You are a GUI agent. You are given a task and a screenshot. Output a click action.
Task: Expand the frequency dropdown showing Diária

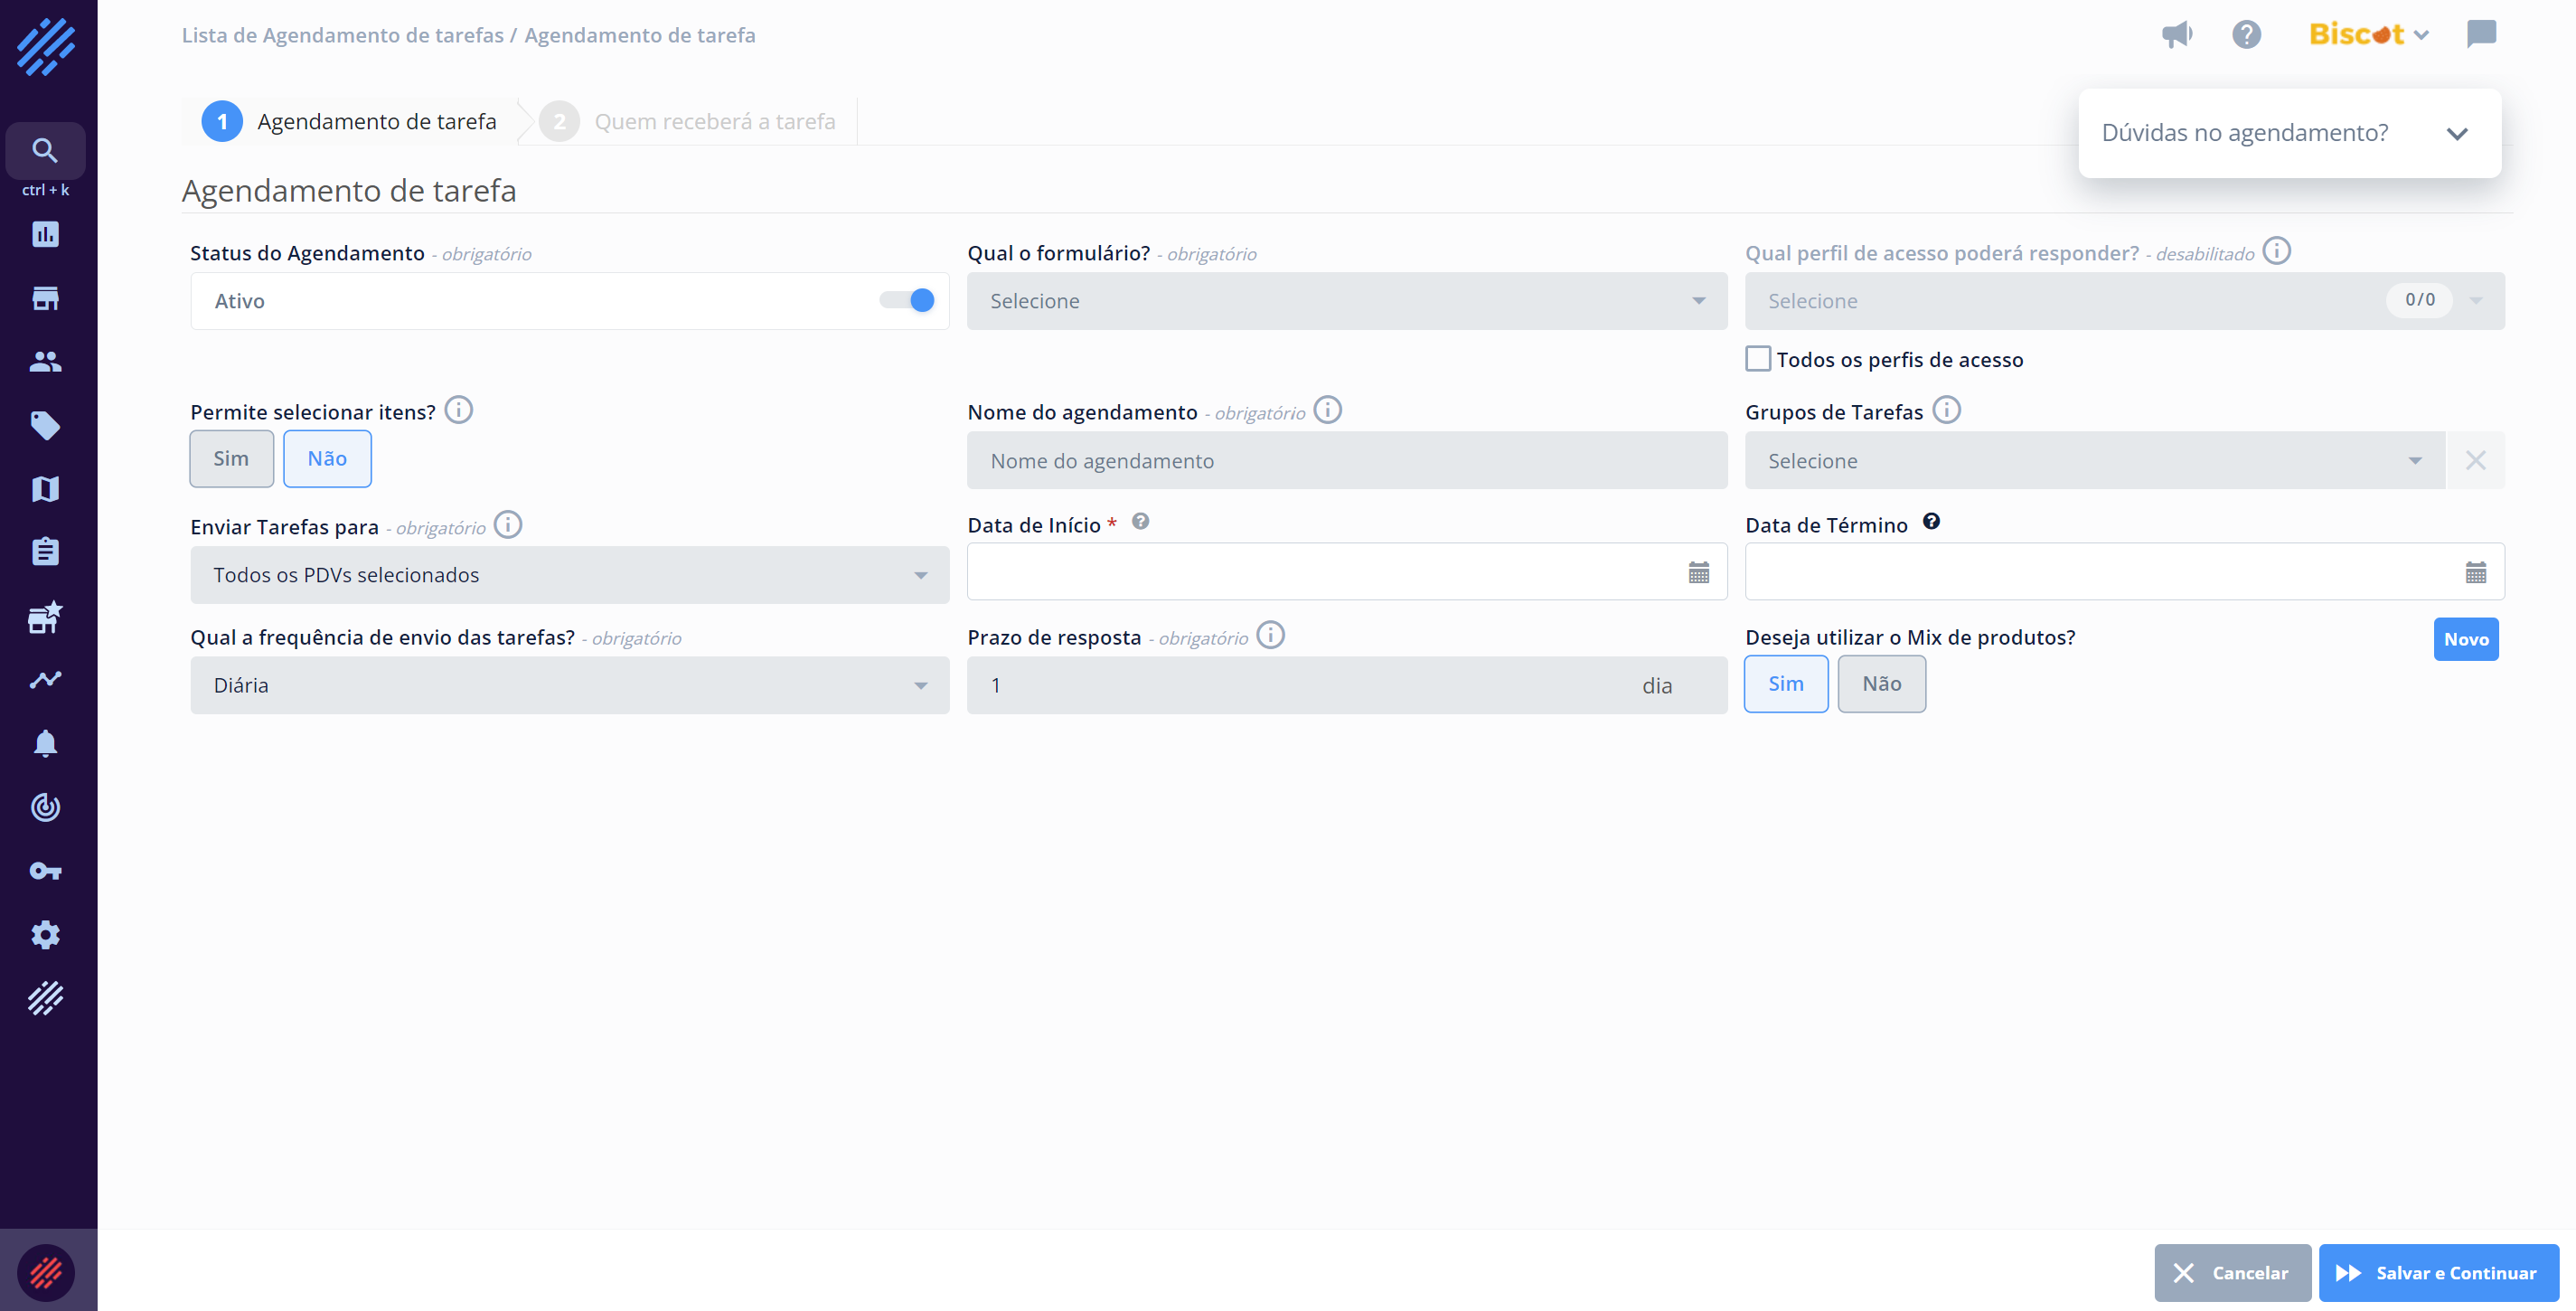tap(569, 686)
